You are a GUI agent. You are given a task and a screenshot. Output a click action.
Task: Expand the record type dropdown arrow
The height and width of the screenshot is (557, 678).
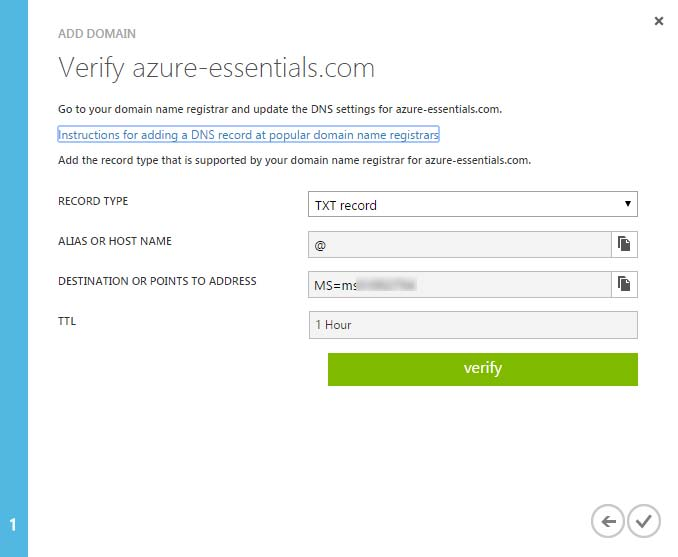pos(628,204)
